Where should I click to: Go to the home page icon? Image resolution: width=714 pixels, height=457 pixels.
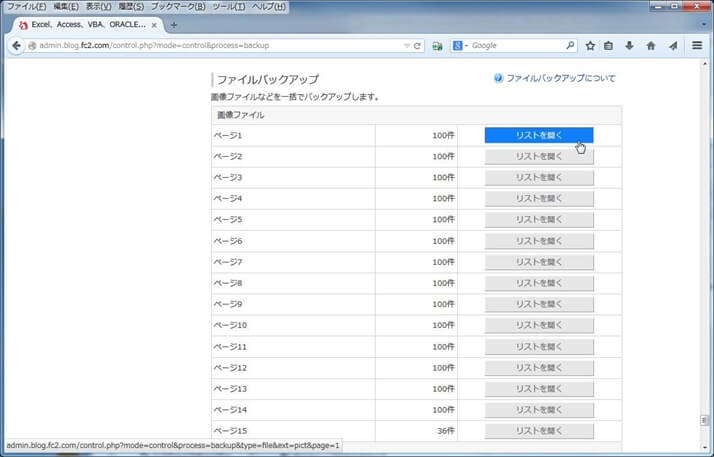pyautogui.click(x=651, y=46)
